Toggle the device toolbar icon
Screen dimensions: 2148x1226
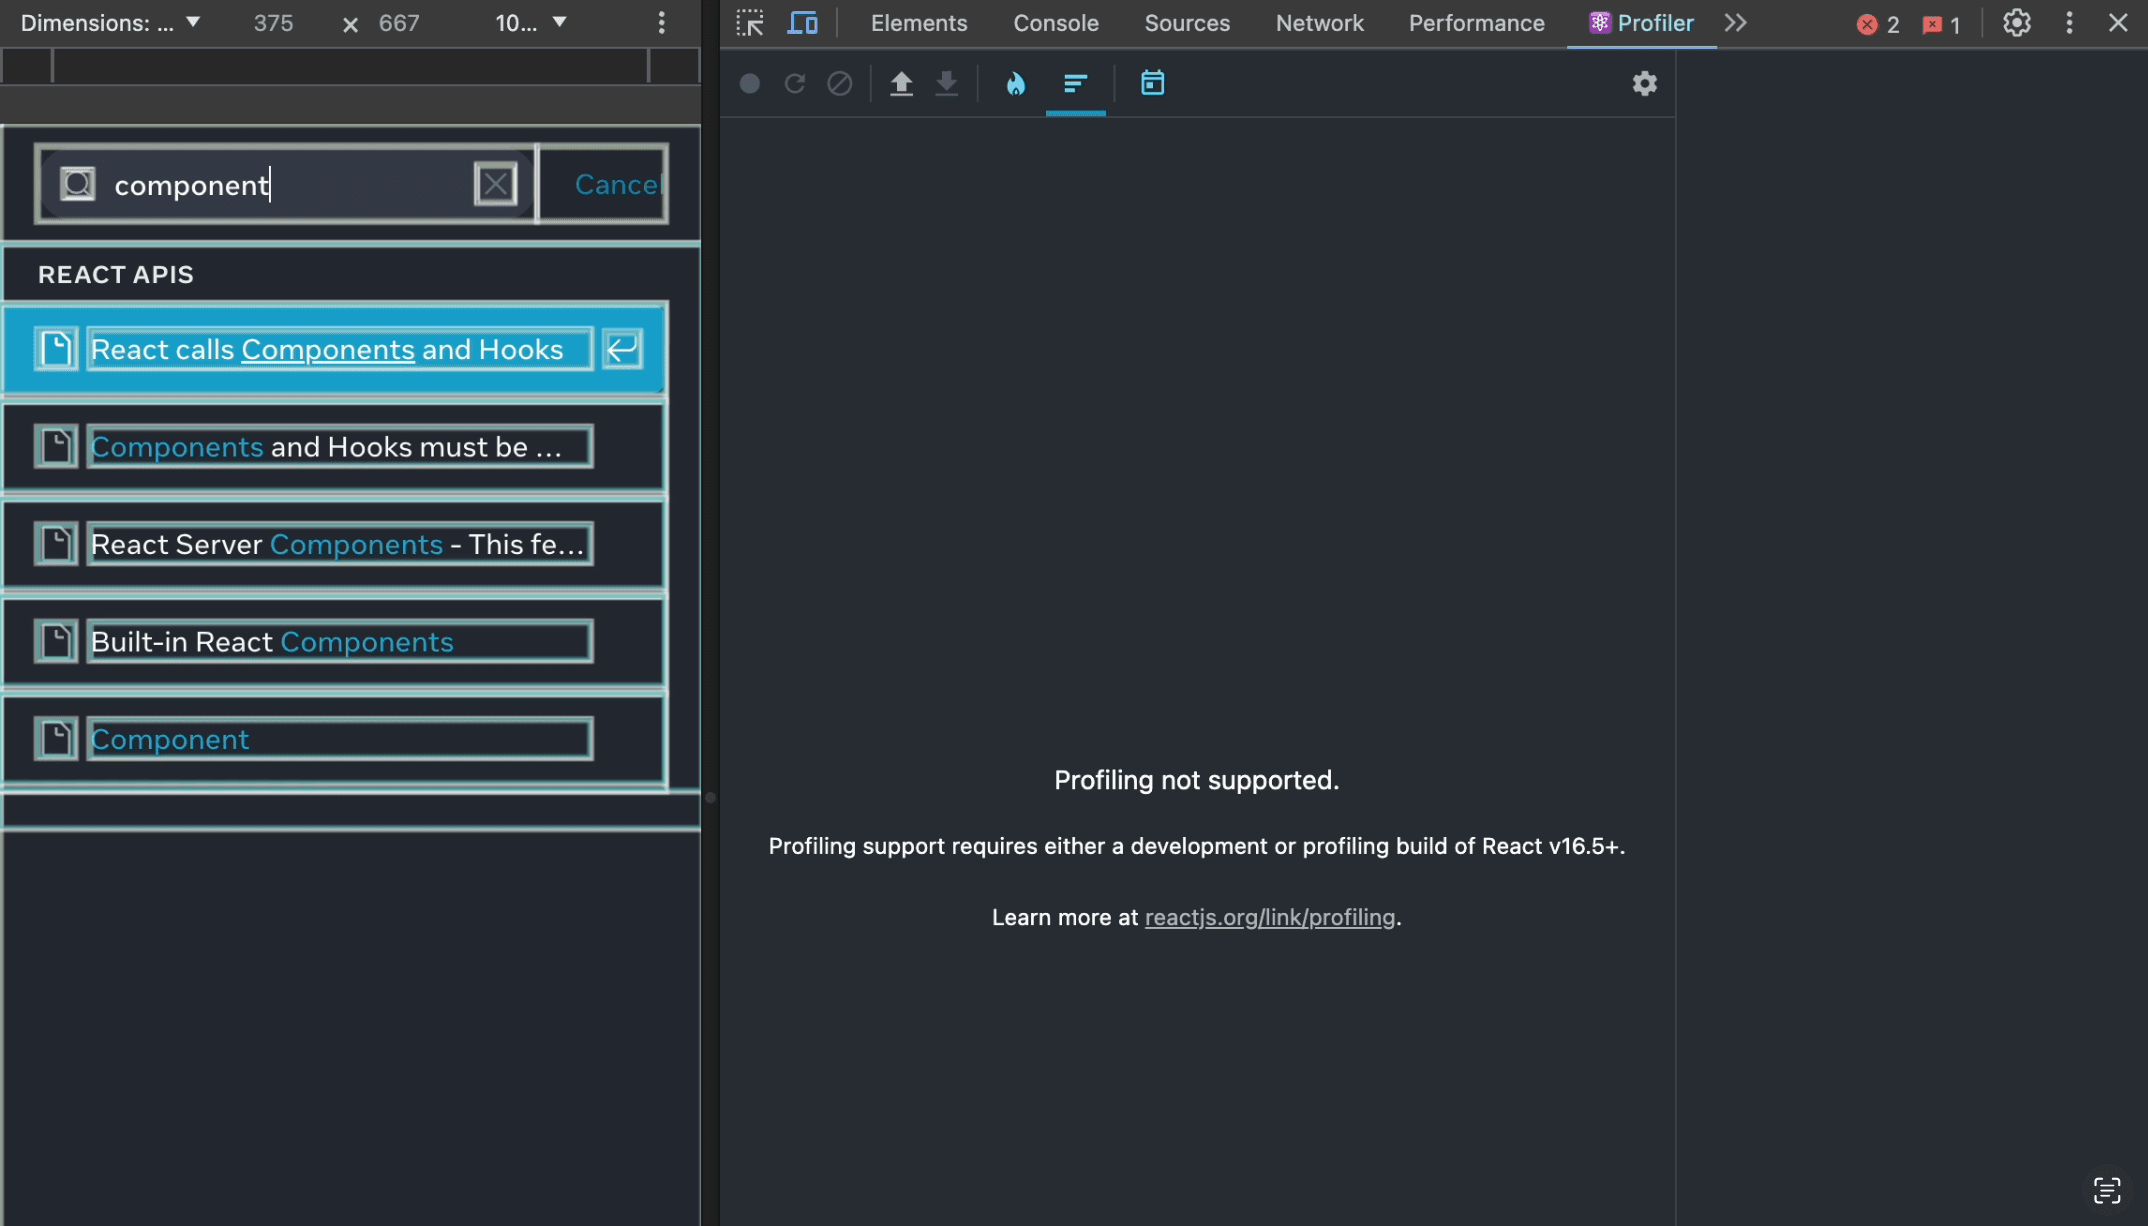pos(802,23)
